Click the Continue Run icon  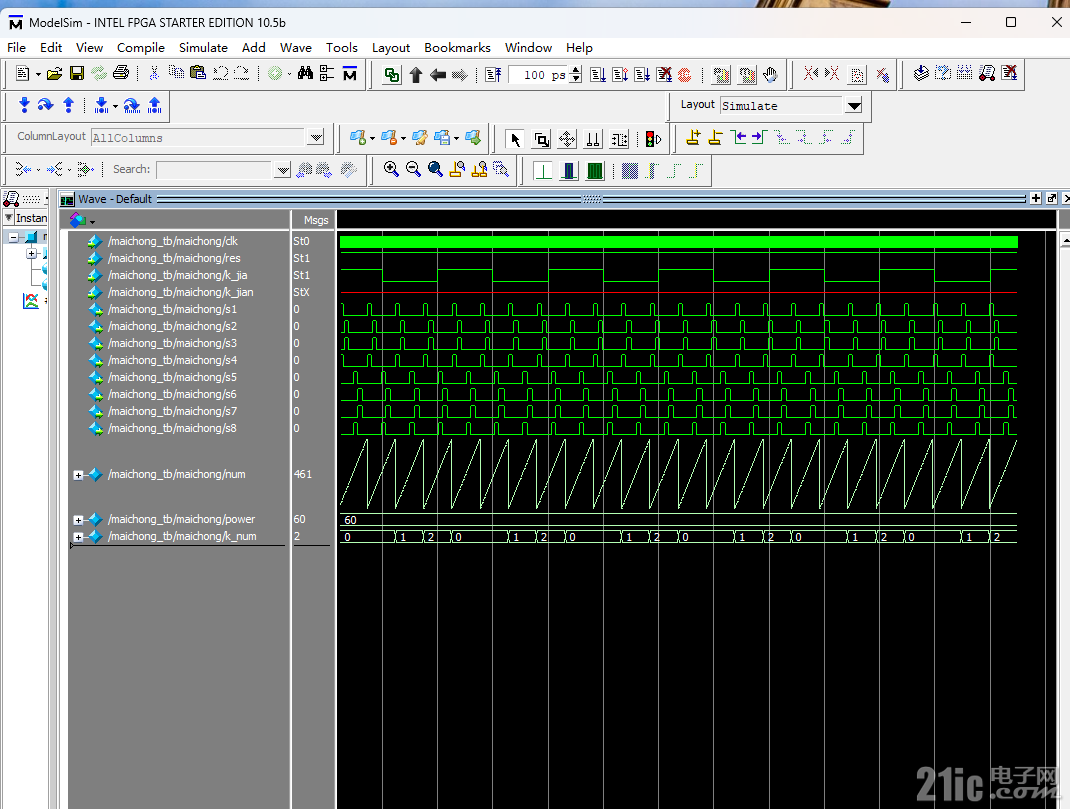[620, 74]
